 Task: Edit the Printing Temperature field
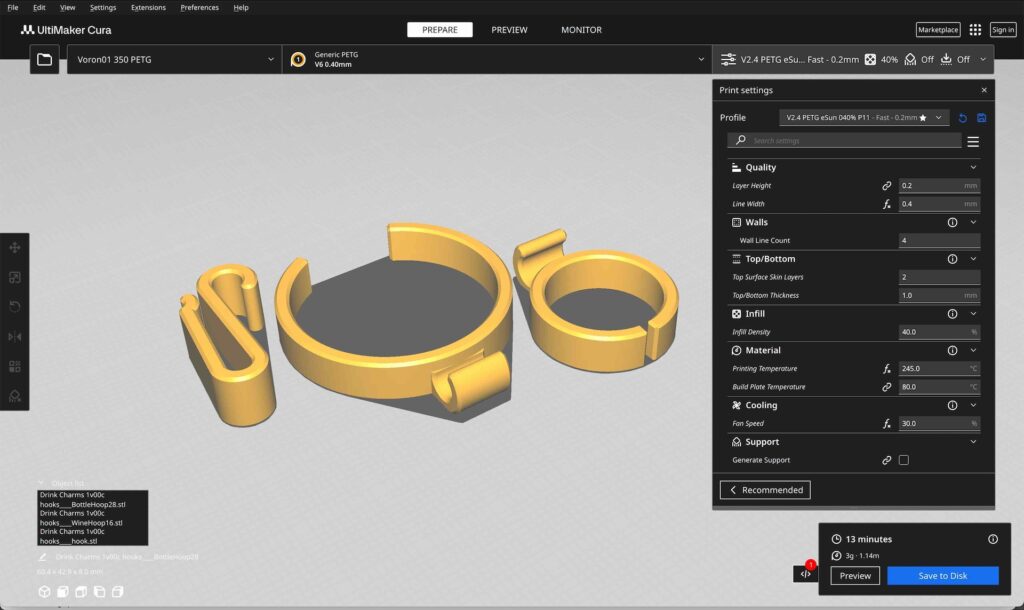click(939, 368)
